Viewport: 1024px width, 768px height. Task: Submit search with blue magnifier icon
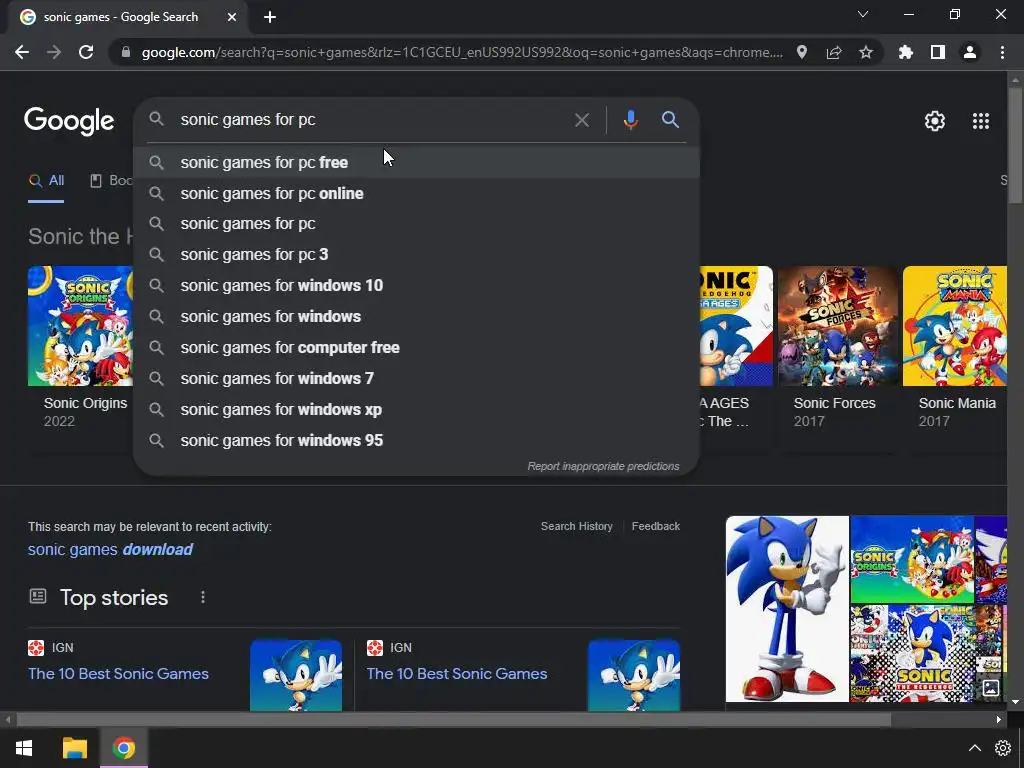pyautogui.click(x=670, y=120)
